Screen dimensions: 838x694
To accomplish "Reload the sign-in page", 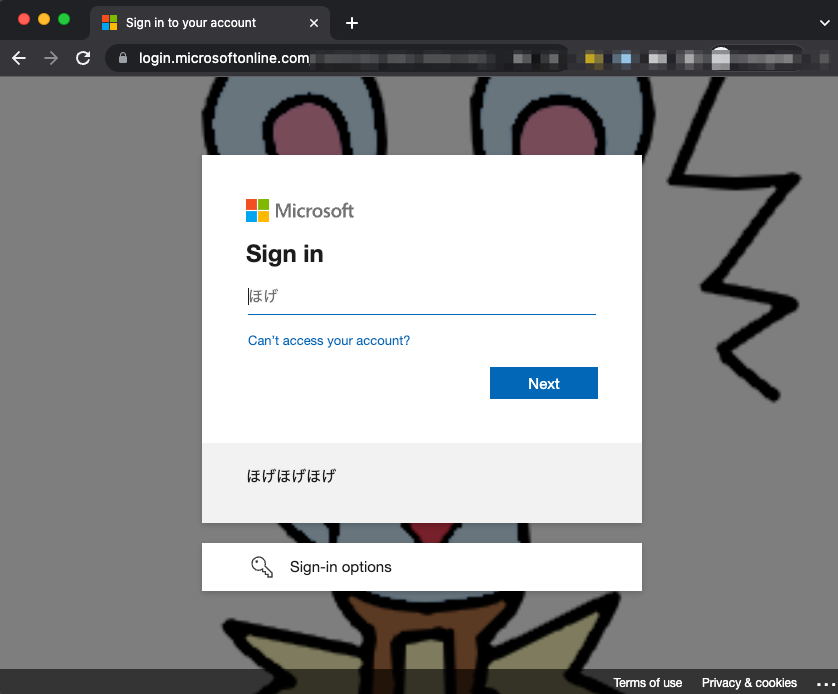I will point(83,58).
